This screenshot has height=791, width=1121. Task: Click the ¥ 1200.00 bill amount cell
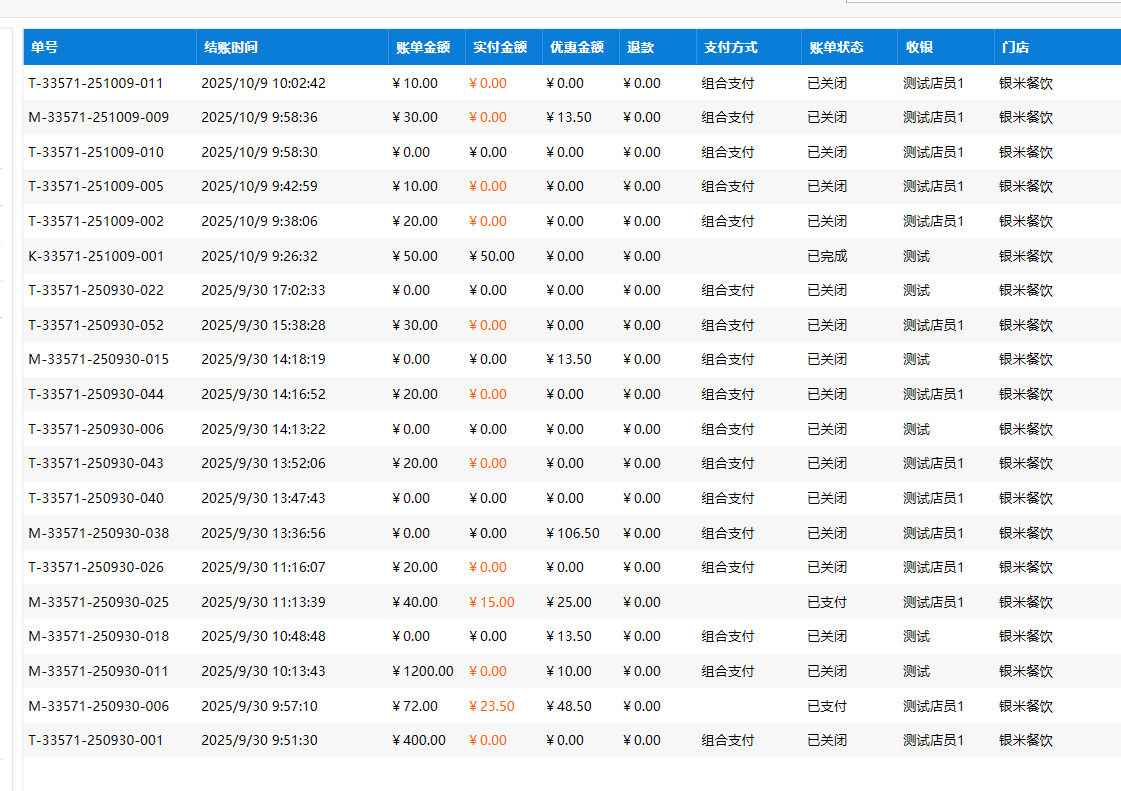click(x=423, y=671)
